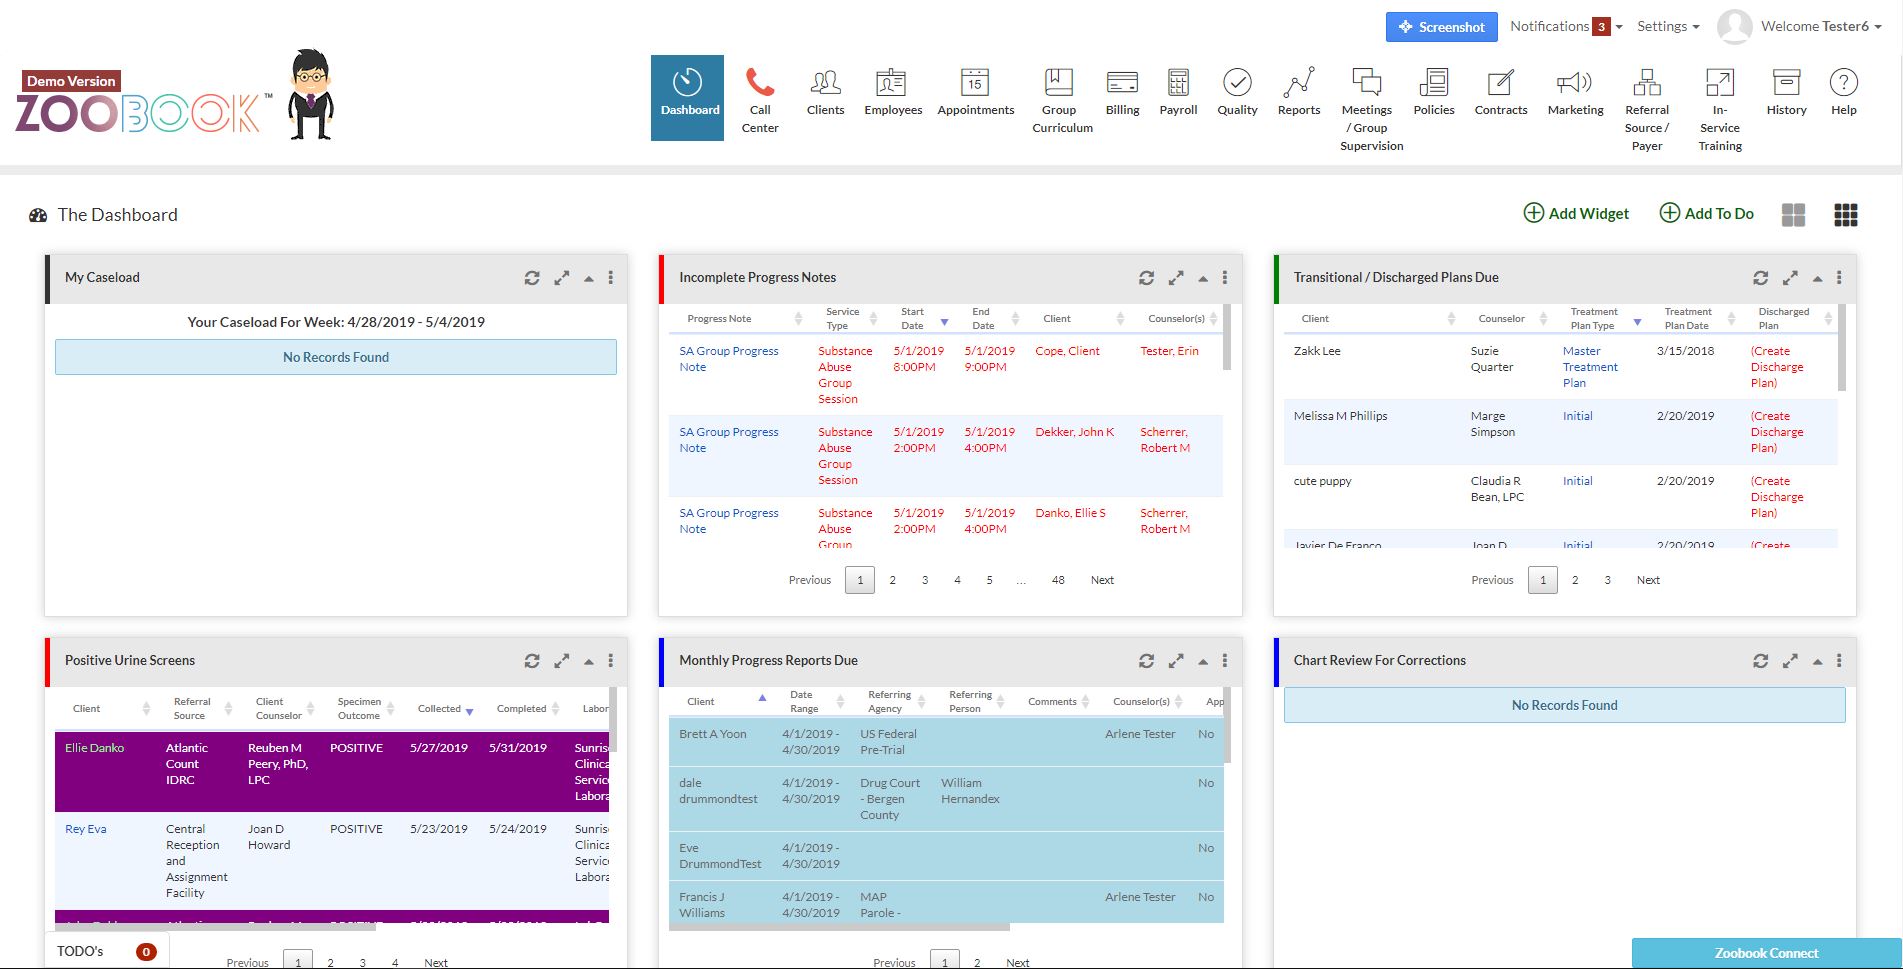The width and height of the screenshot is (1903, 969).
Task: Refresh the My Caseload widget
Action: [532, 277]
